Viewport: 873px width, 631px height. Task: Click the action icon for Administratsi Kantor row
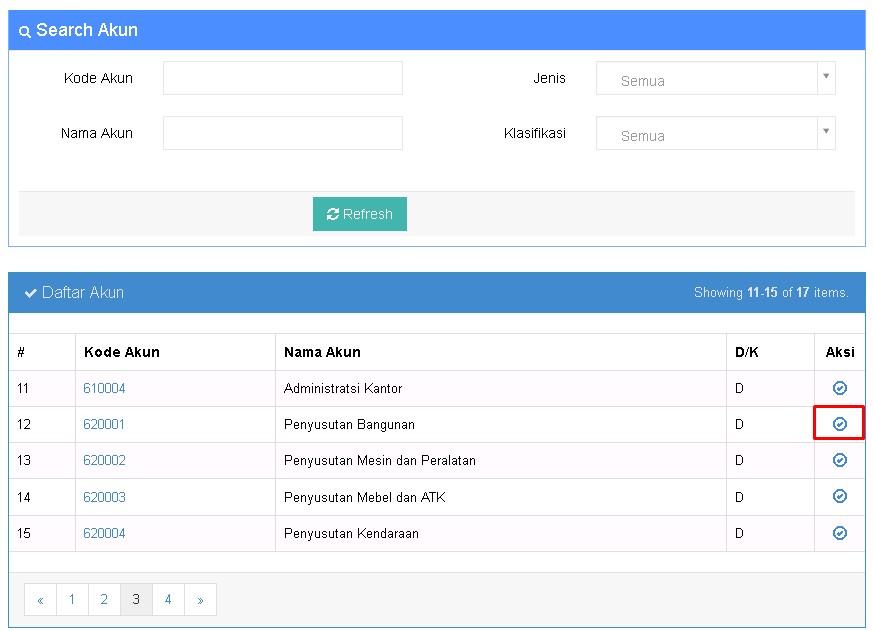839,388
